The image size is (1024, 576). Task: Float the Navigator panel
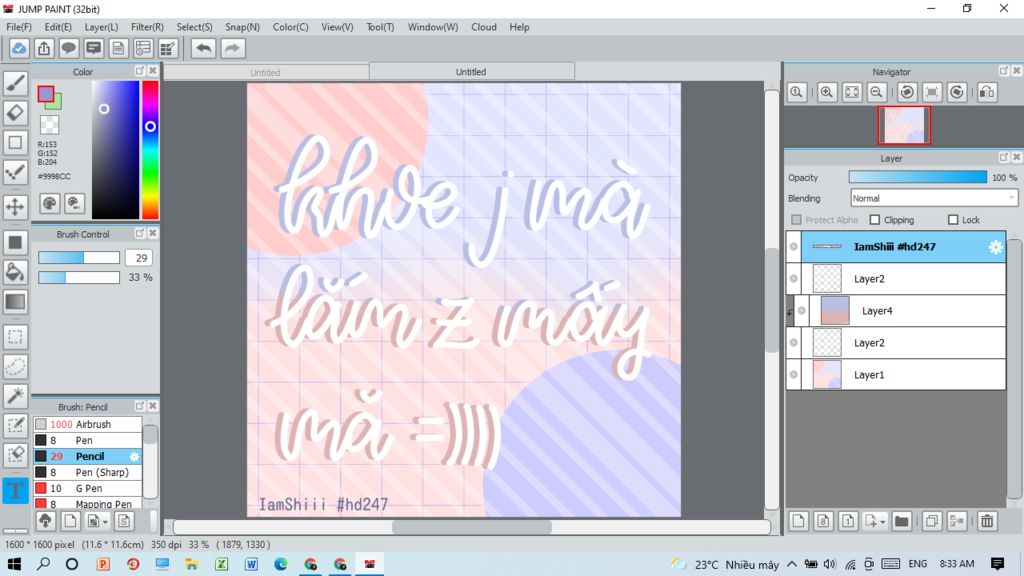[1004, 71]
